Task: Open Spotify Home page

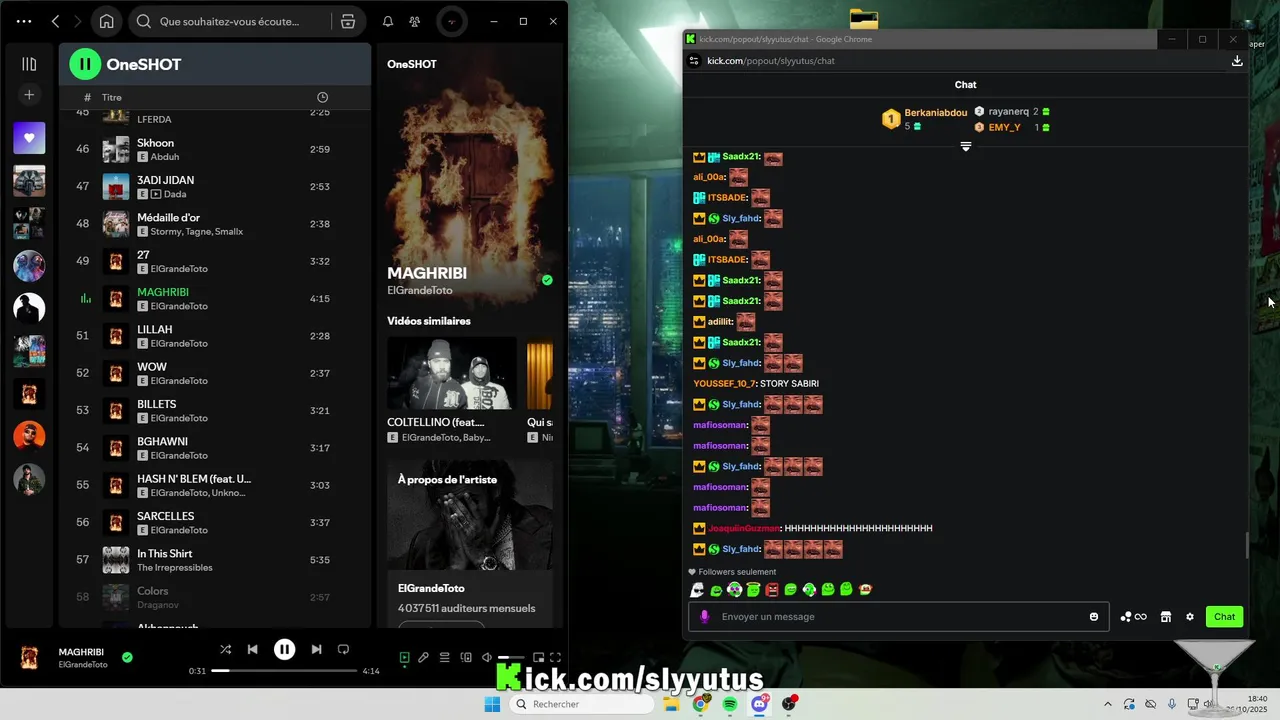Action: (107, 21)
